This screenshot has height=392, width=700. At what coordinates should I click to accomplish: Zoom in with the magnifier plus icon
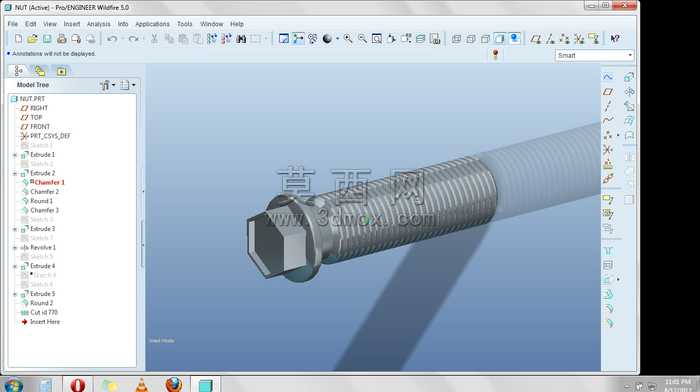coord(348,39)
